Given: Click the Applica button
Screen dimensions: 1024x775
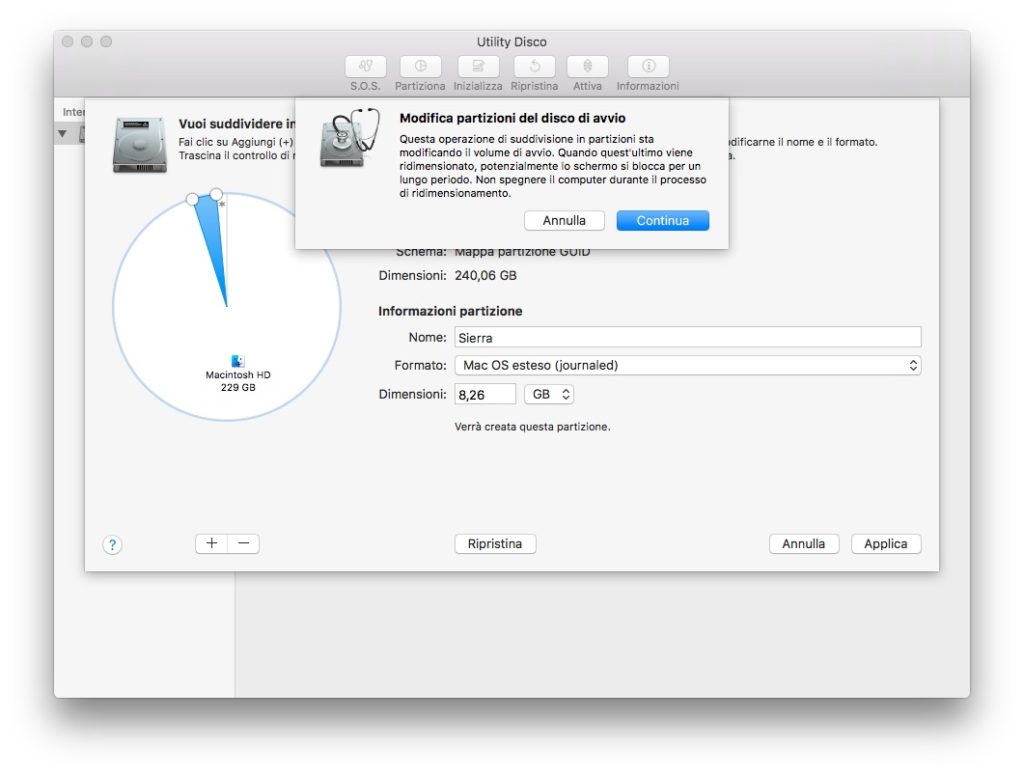Looking at the screenshot, I should (x=886, y=544).
